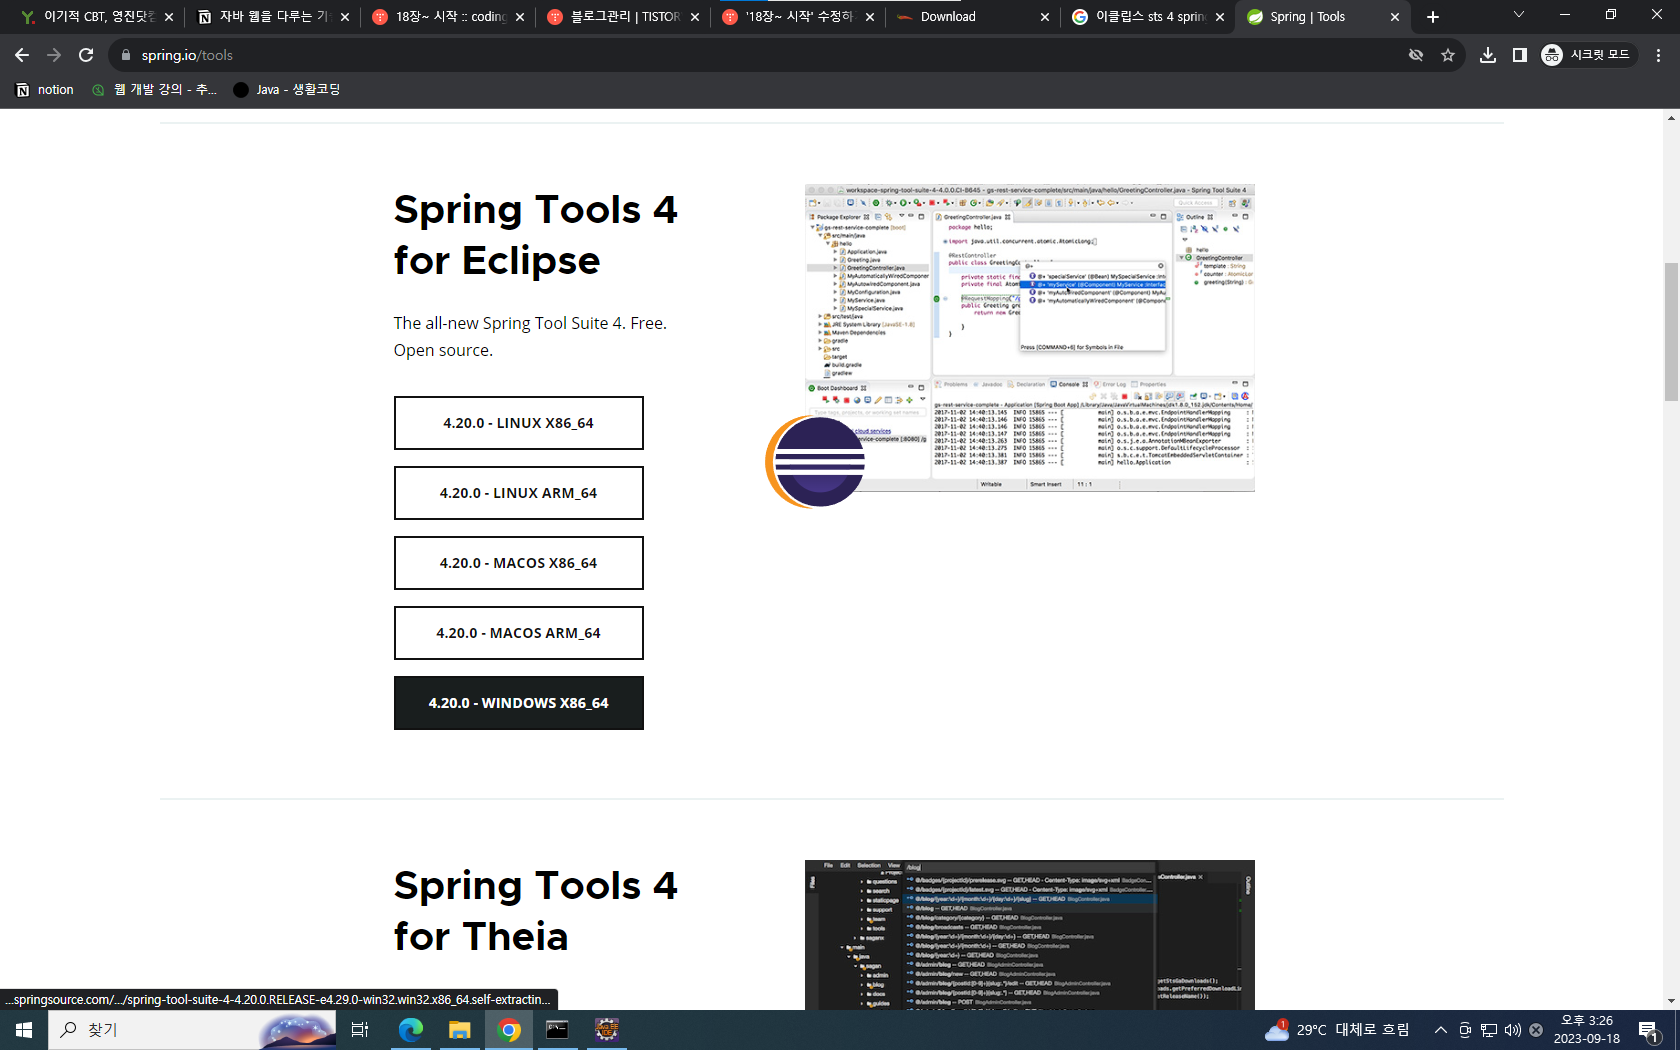
Task: Click the Eclipse IDE screenshot thumbnail
Action: coord(1029,338)
